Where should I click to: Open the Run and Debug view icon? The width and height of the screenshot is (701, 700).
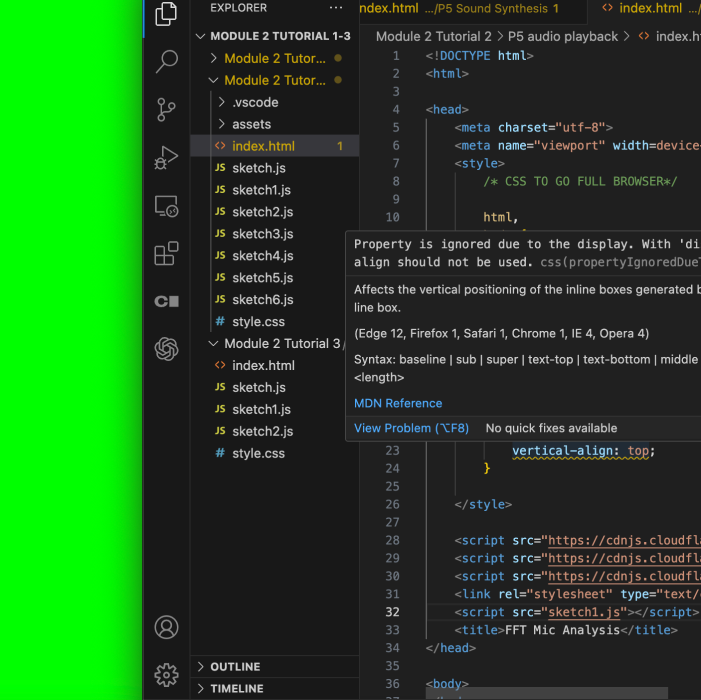[x=166, y=157]
